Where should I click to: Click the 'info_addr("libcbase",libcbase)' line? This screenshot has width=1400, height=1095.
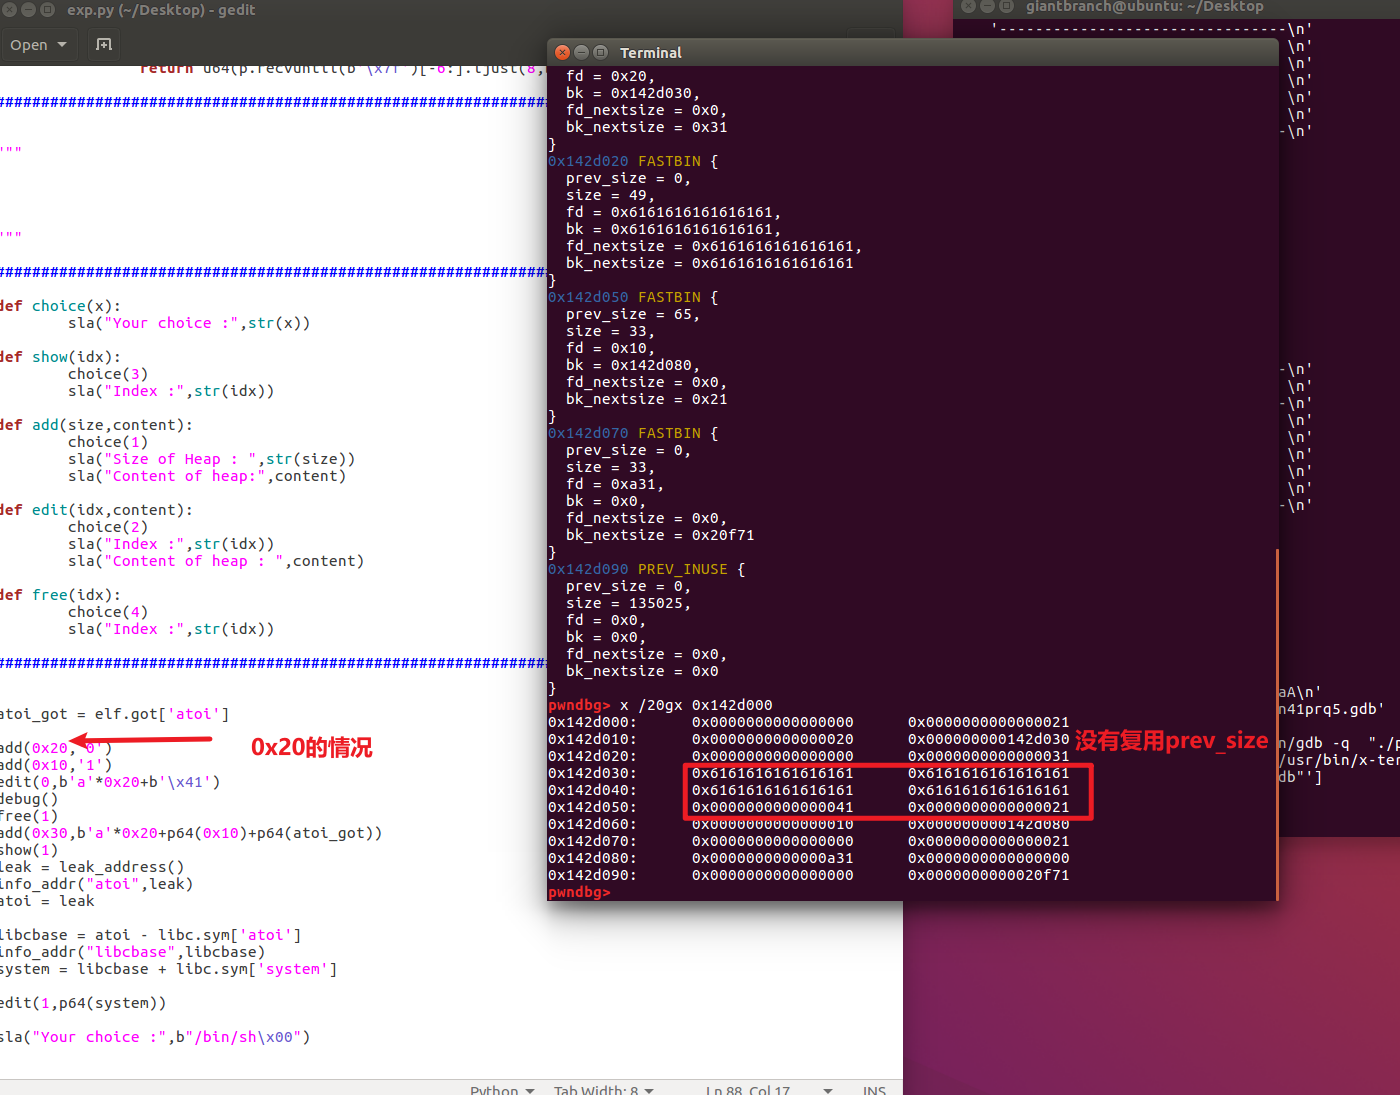pos(132,952)
